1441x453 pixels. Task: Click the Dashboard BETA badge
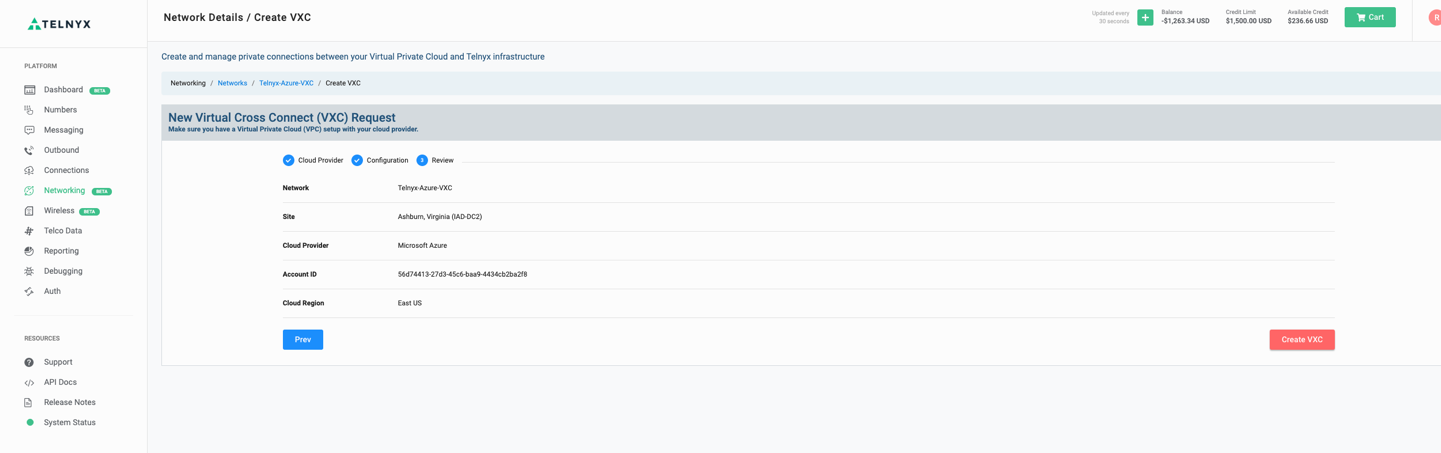(100, 91)
